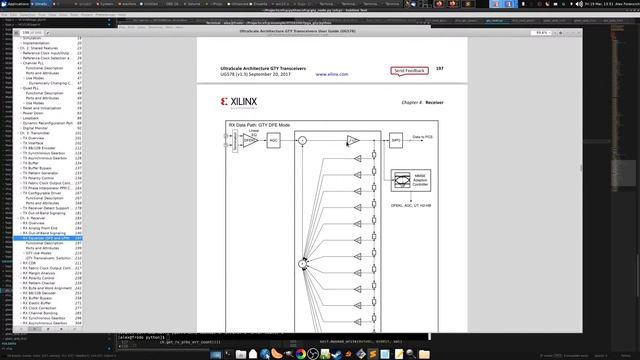The image size is (640, 360).
Task: Go to RX Overview in outline
Action: 33,223
